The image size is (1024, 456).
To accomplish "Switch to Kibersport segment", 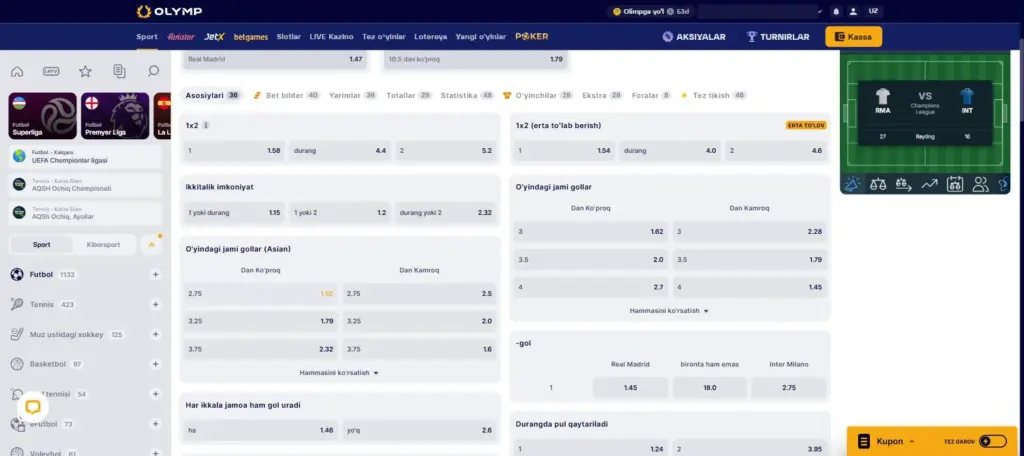I will pyautogui.click(x=104, y=244).
